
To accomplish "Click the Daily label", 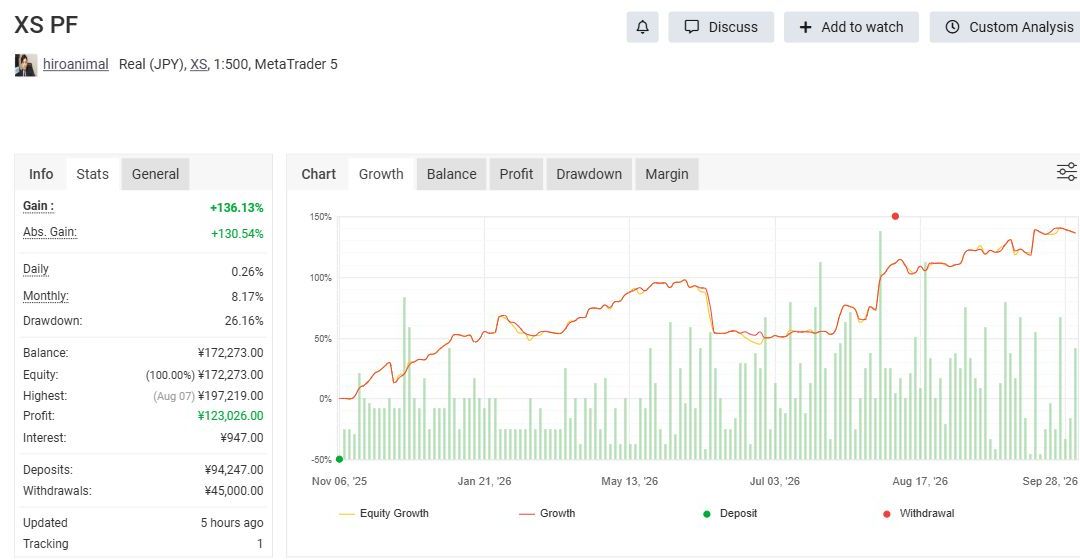I will tap(36, 269).
